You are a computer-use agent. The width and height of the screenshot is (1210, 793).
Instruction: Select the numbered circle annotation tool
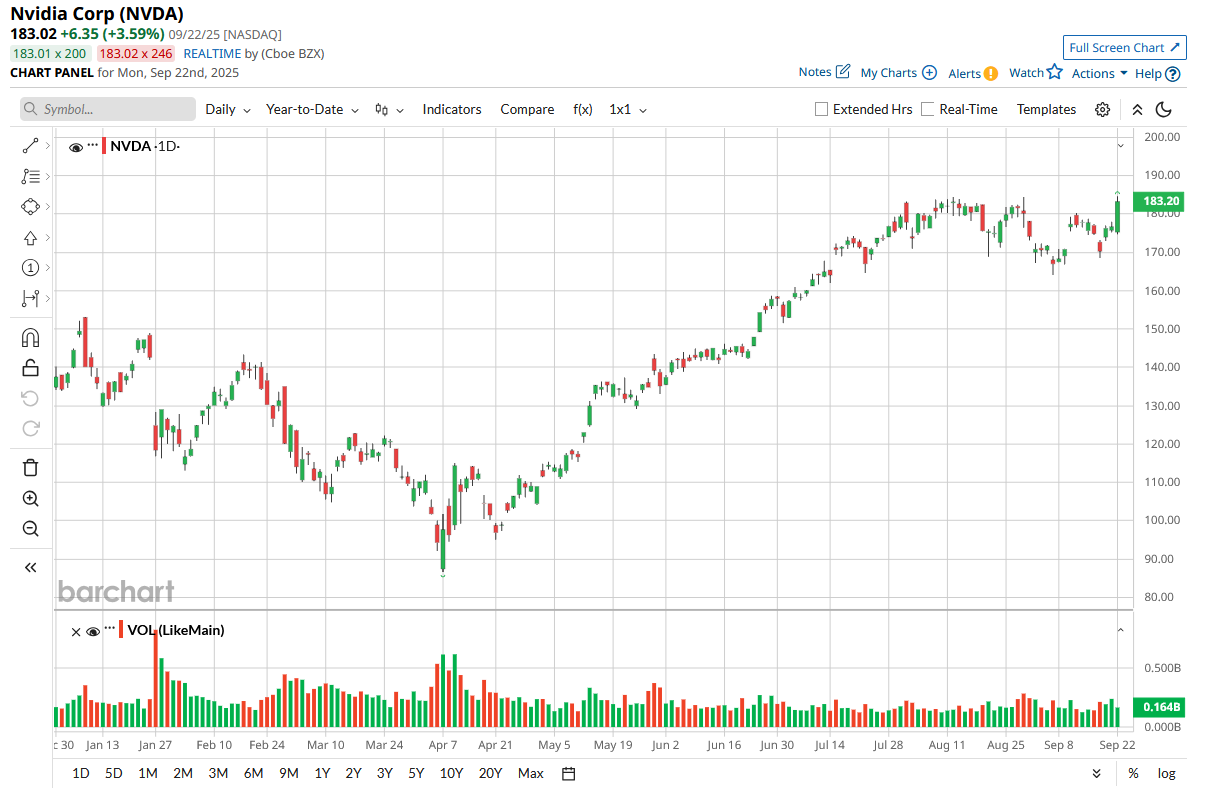tap(30, 268)
